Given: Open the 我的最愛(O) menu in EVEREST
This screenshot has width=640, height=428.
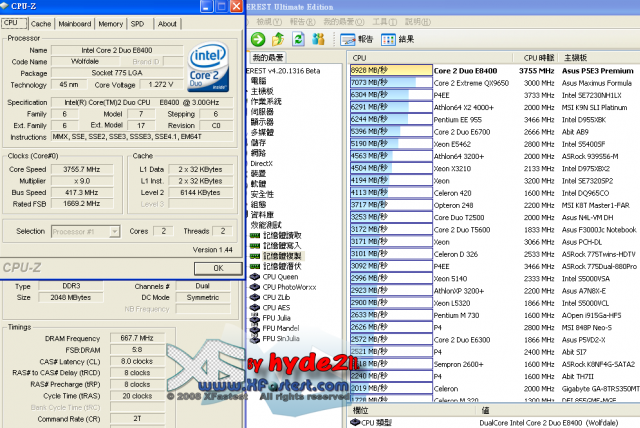Looking at the screenshot, I should pos(344,21).
